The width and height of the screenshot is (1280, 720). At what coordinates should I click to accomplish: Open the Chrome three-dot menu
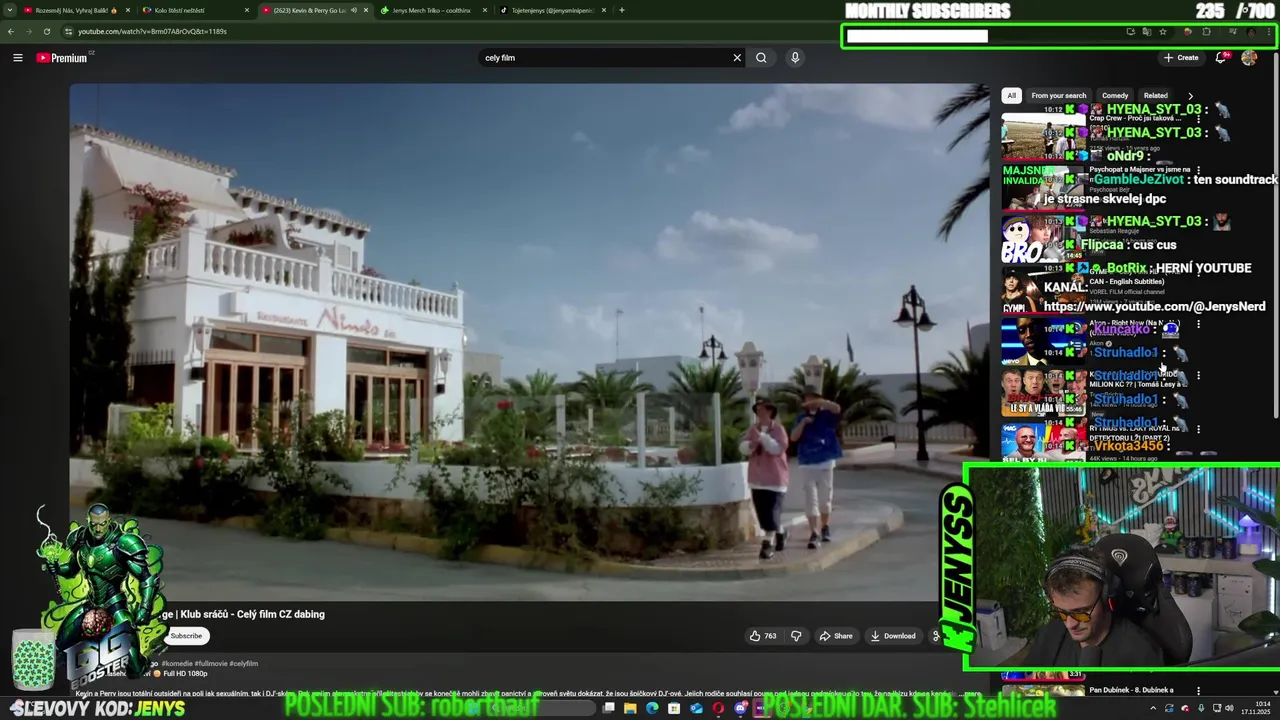1270,31
